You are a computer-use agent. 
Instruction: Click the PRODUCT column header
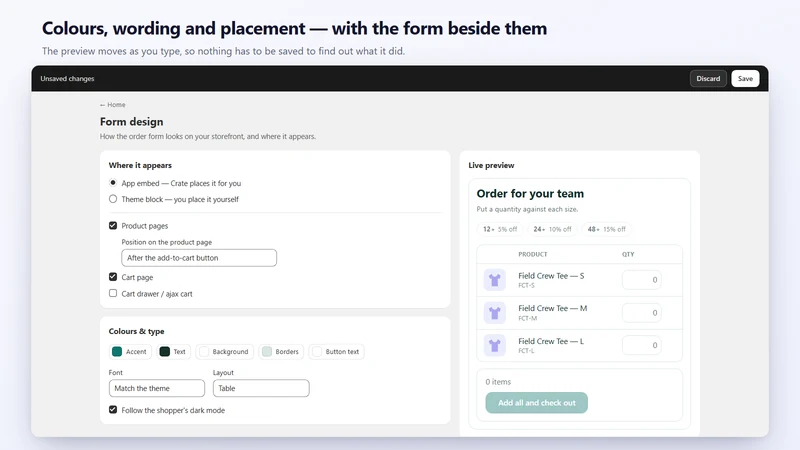click(533, 254)
